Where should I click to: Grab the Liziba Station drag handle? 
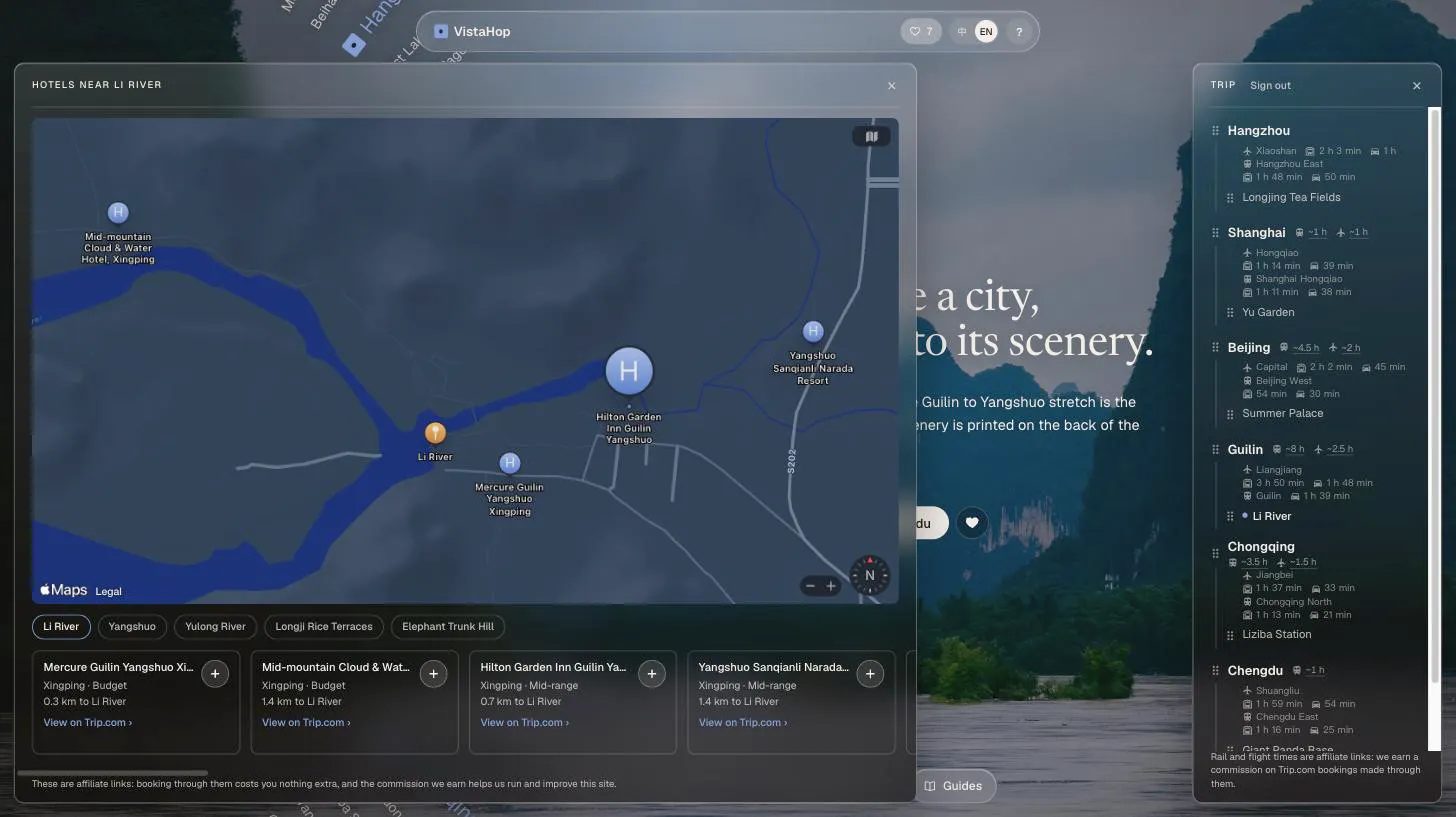1230,635
